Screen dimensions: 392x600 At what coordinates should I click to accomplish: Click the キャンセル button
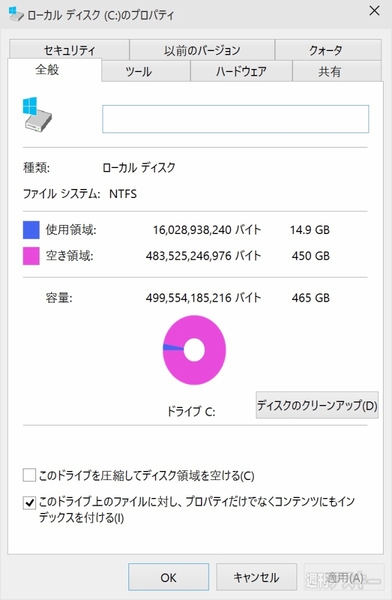click(256, 577)
